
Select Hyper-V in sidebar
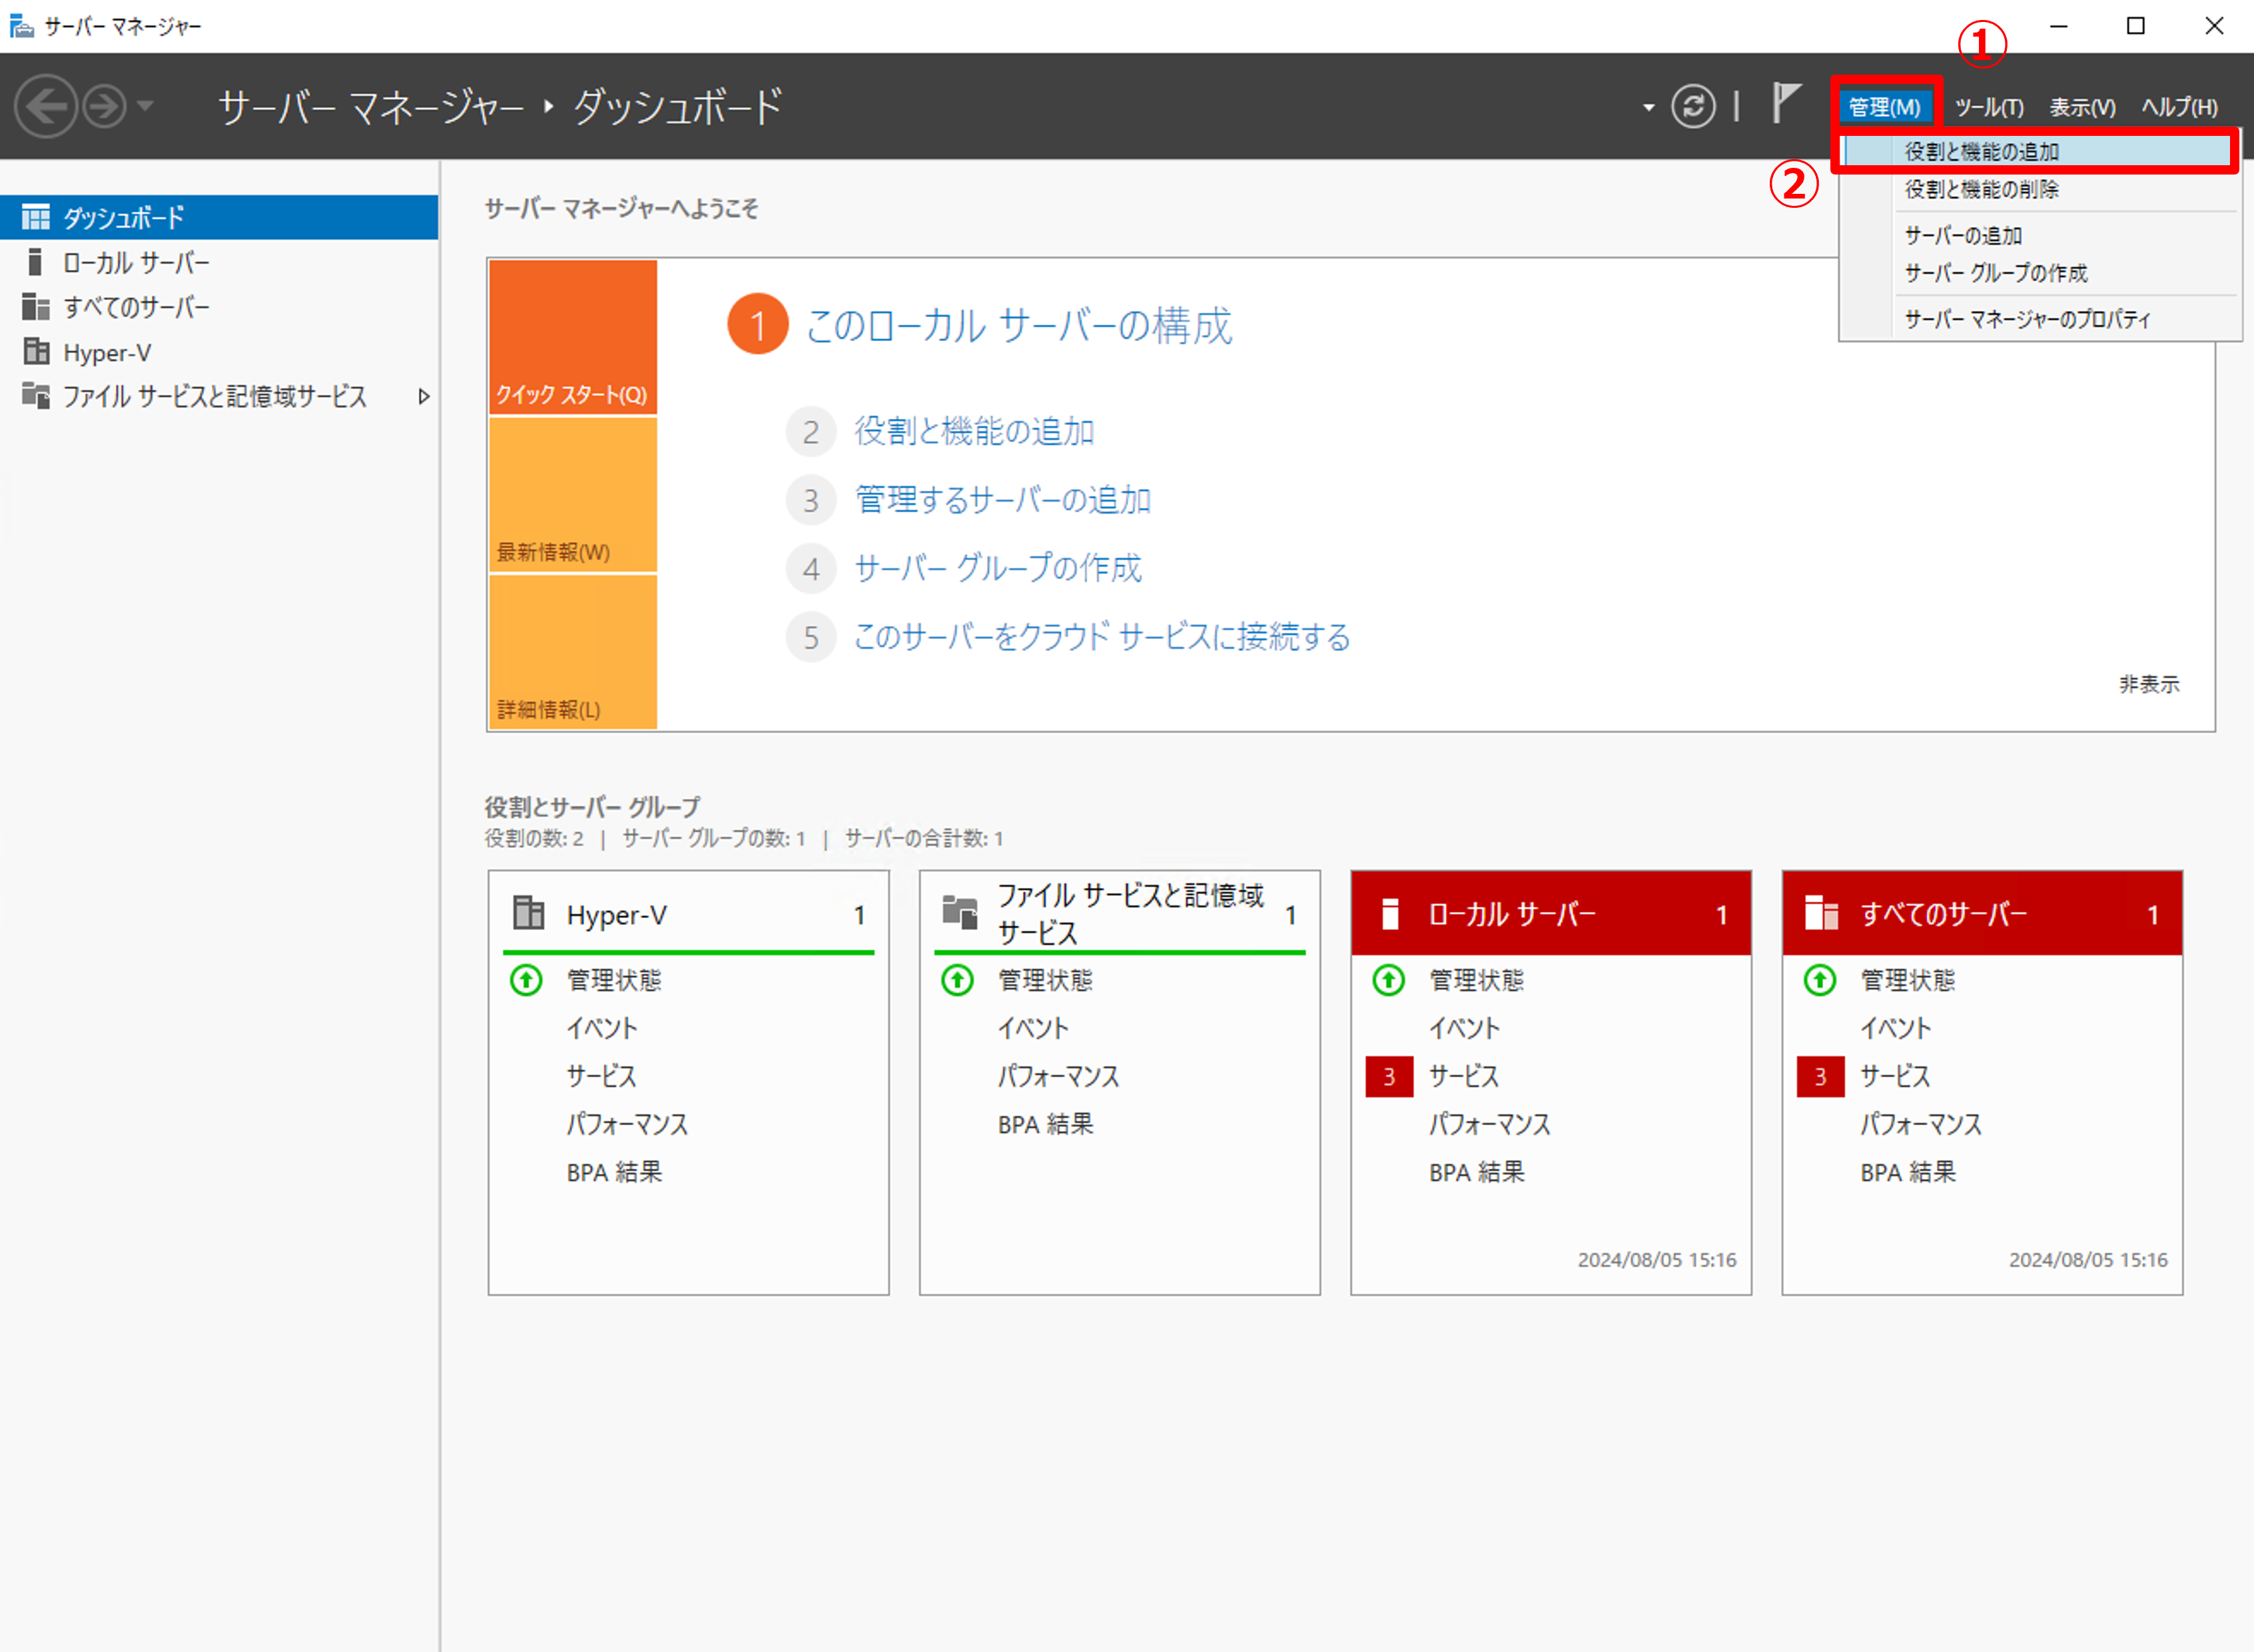(219, 352)
